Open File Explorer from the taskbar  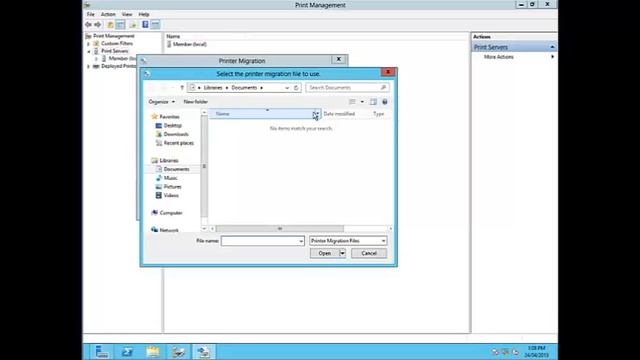(x=153, y=352)
